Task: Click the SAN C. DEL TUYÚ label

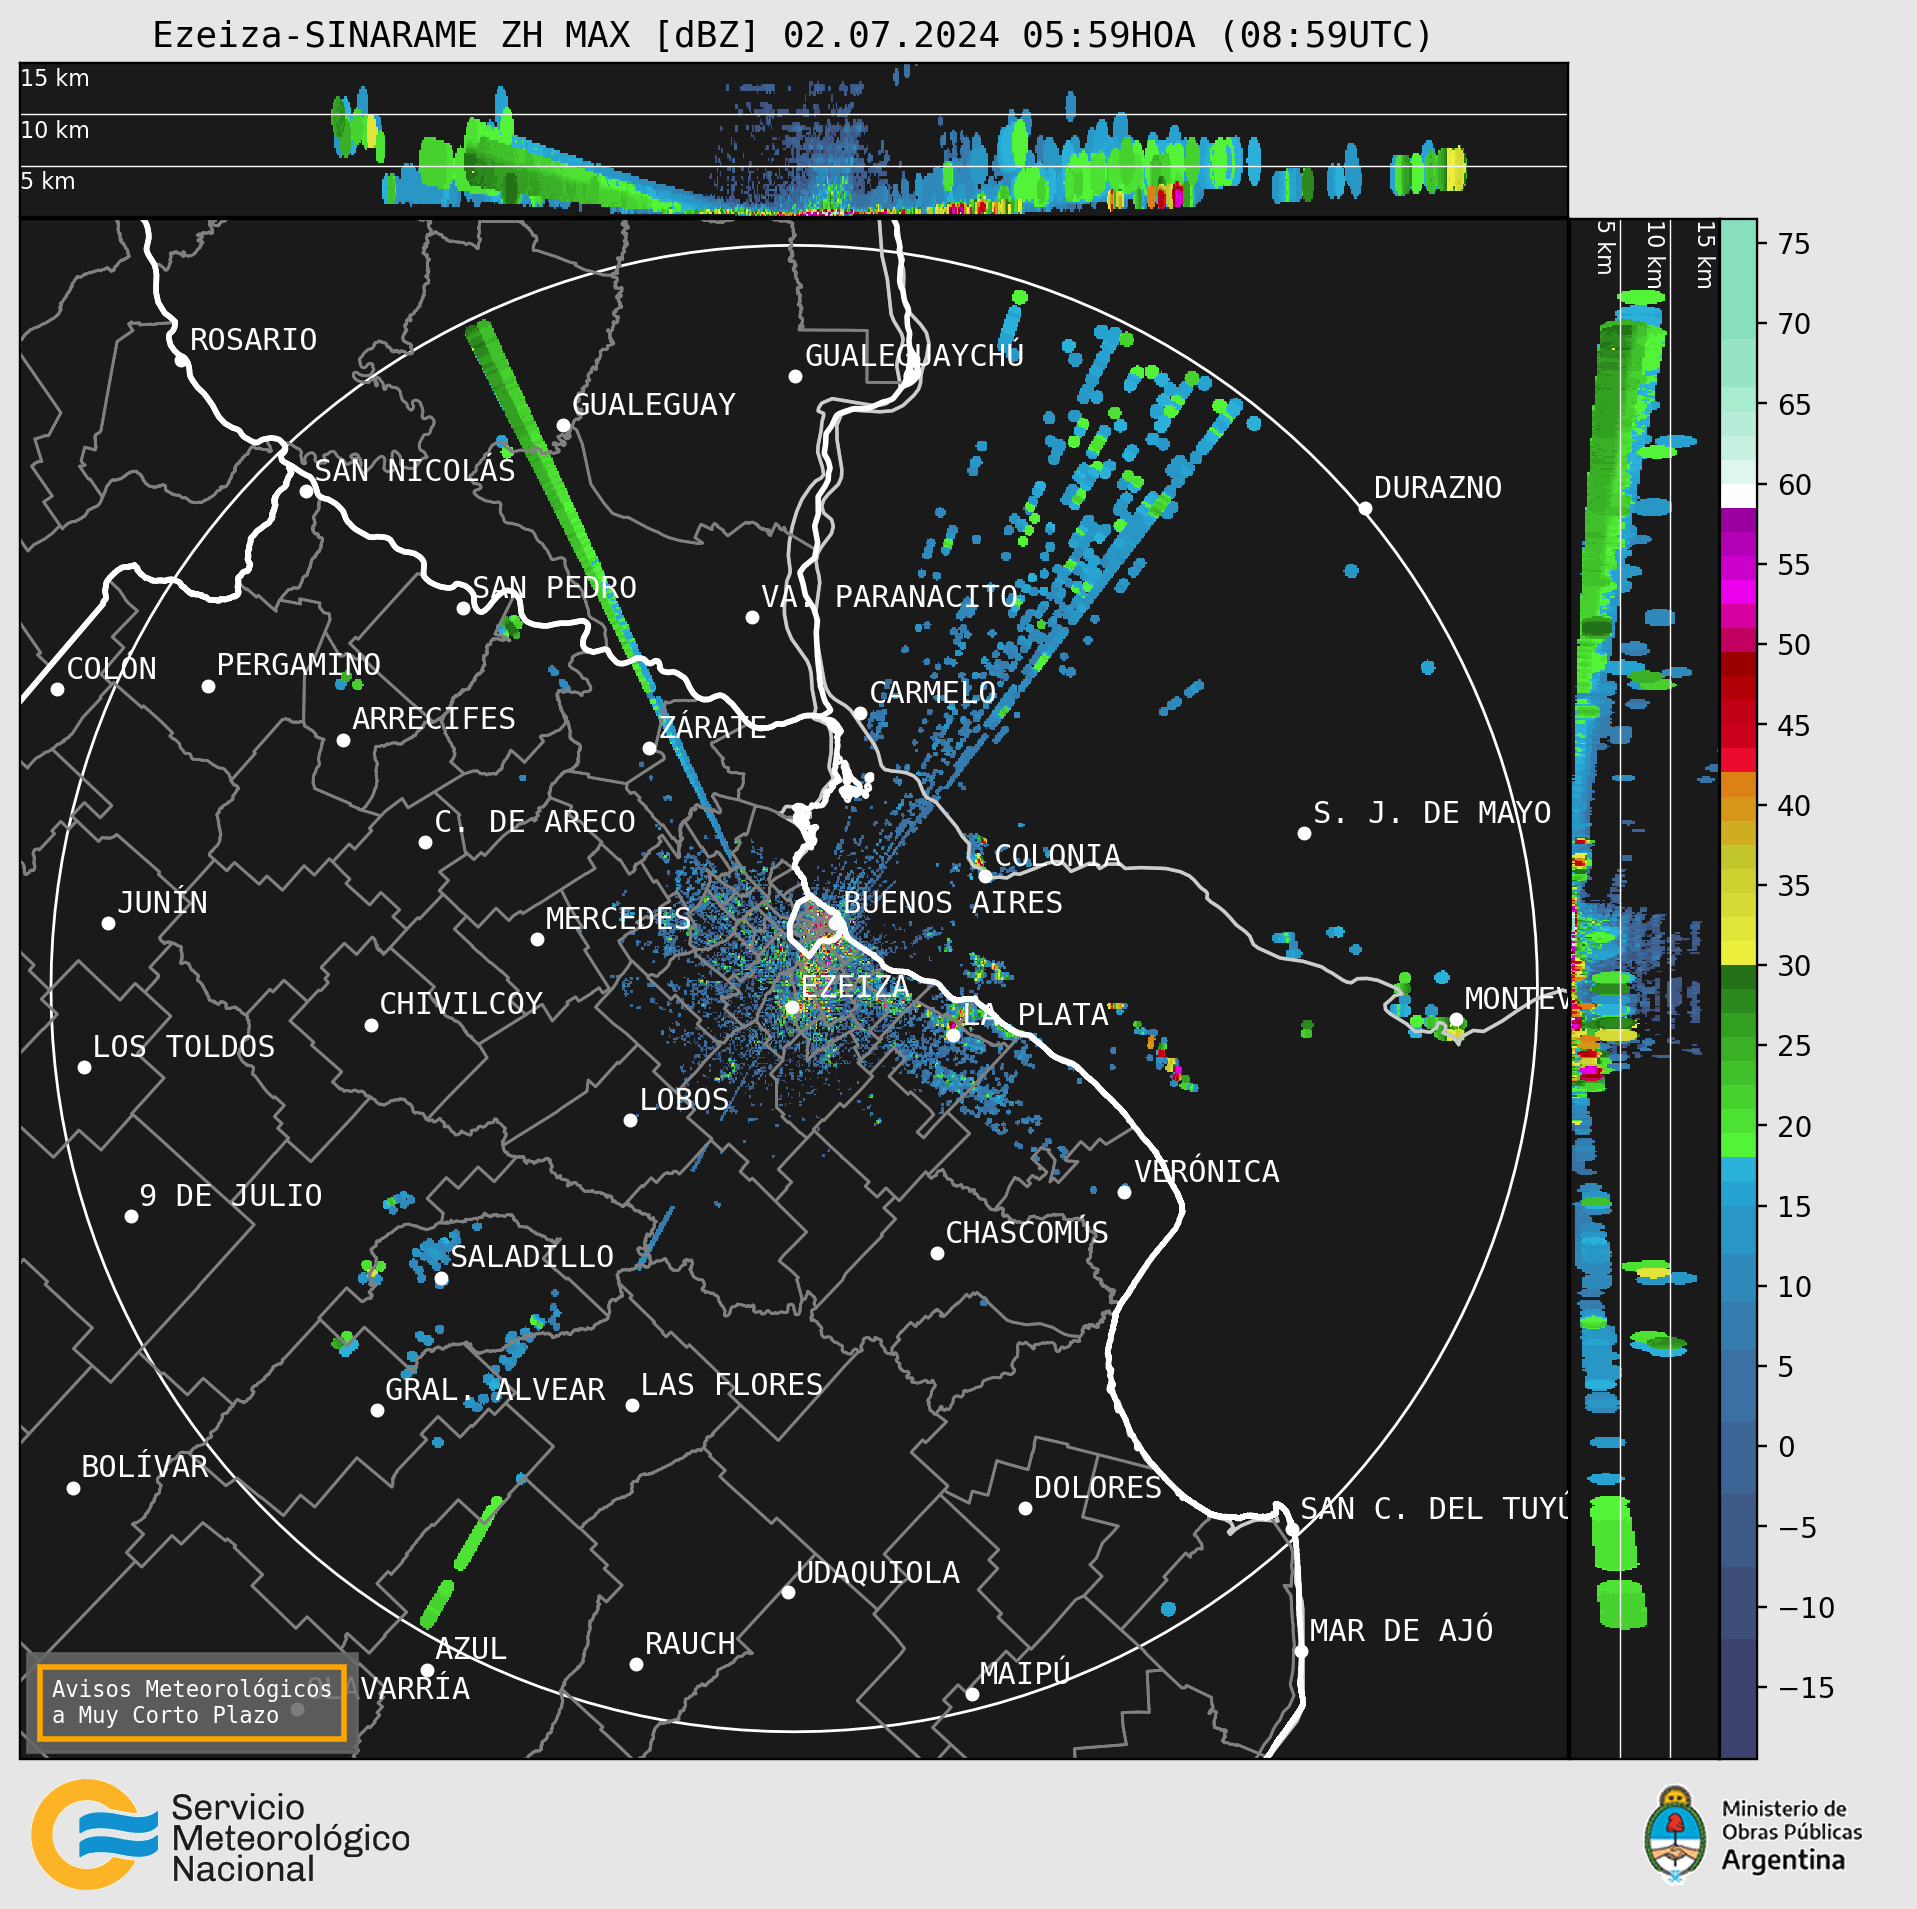Action: [x=1432, y=1508]
